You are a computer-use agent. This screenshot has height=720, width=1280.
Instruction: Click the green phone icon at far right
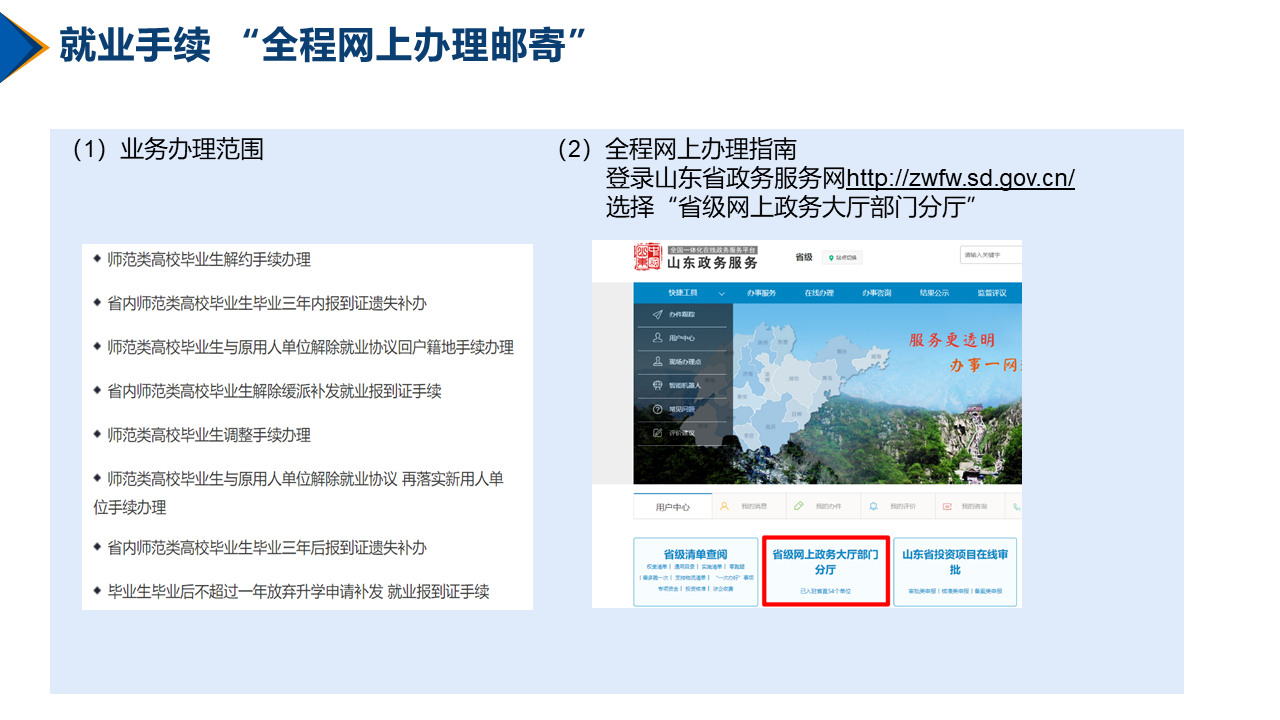(x=1015, y=506)
